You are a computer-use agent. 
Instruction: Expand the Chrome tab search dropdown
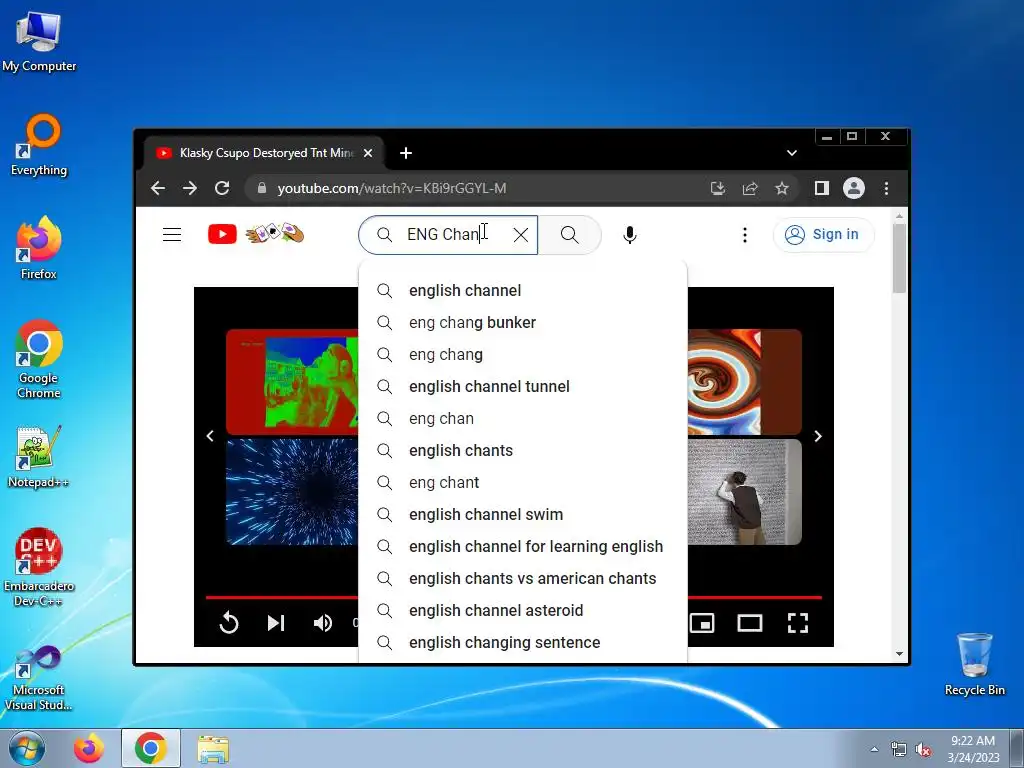tap(792, 153)
